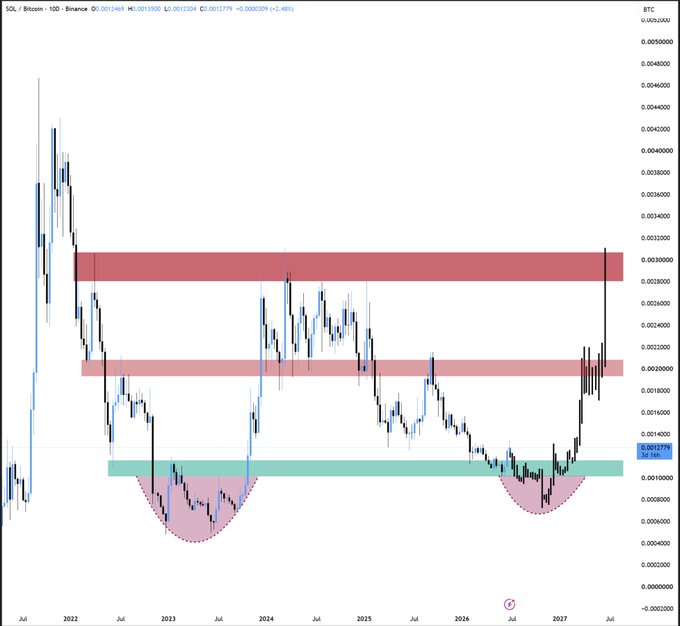Click the 0.0042000 price scale label
The image size is (680, 626).
pos(657,129)
